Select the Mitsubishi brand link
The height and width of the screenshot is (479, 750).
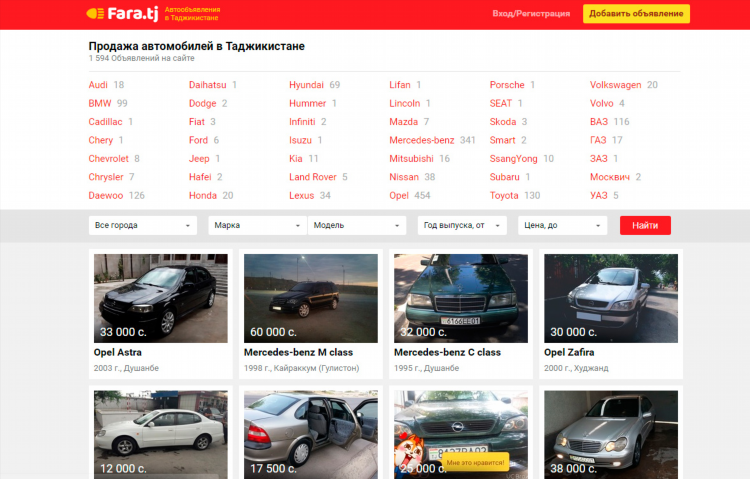pos(411,158)
